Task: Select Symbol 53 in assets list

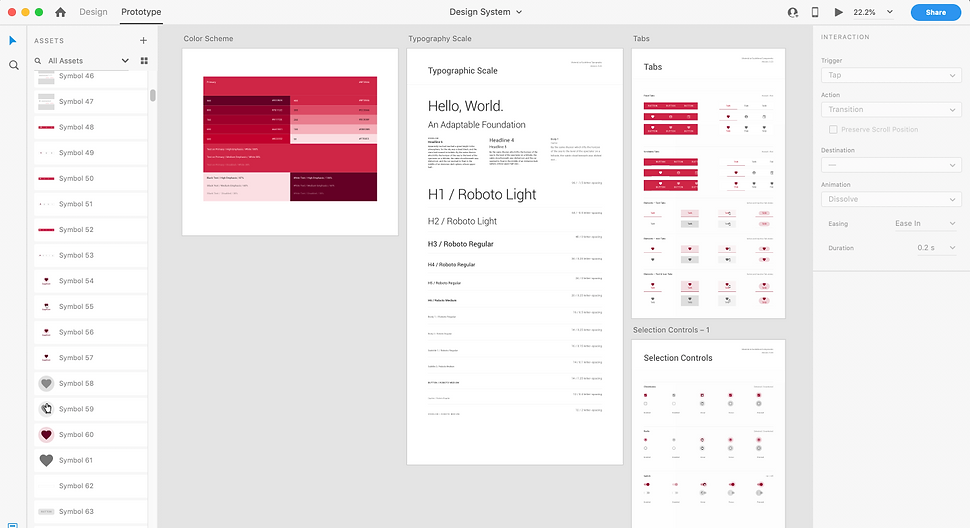Action: tap(90, 255)
